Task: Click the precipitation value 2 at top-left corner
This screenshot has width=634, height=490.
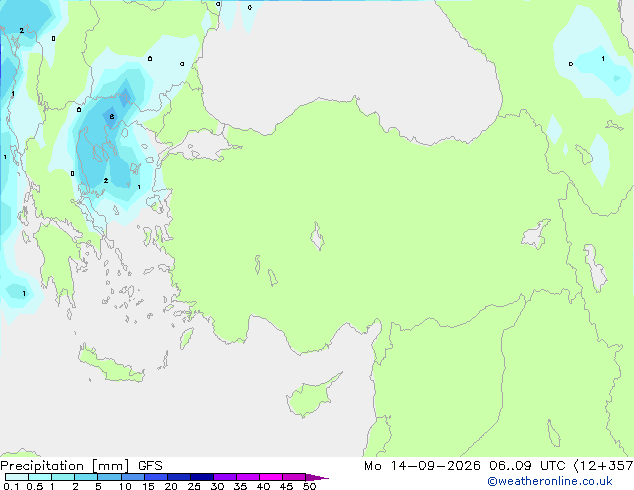Action: click(x=21, y=31)
